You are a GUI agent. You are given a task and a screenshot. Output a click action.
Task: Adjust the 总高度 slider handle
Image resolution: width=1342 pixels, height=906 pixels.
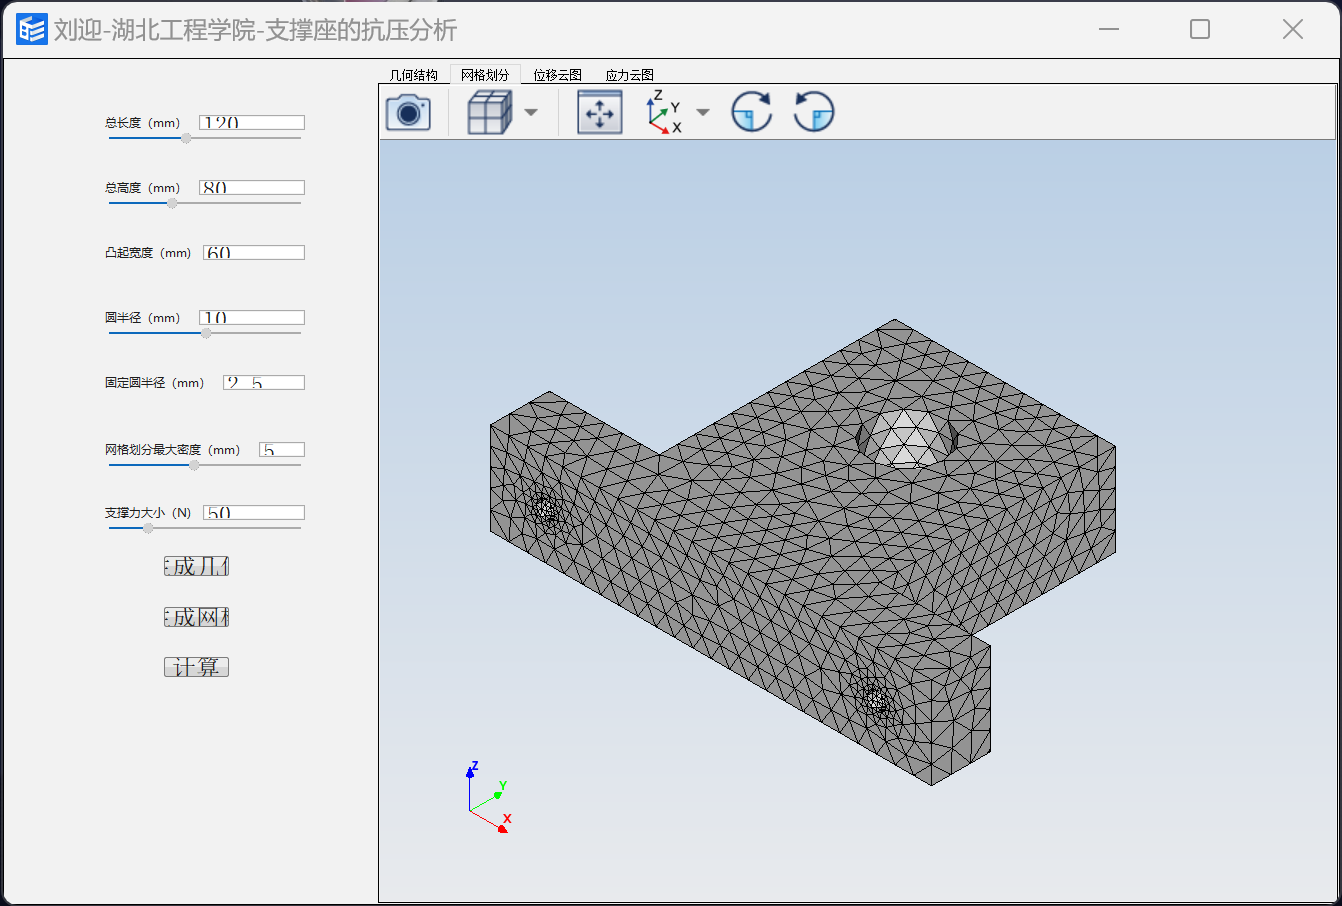coord(172,203)
